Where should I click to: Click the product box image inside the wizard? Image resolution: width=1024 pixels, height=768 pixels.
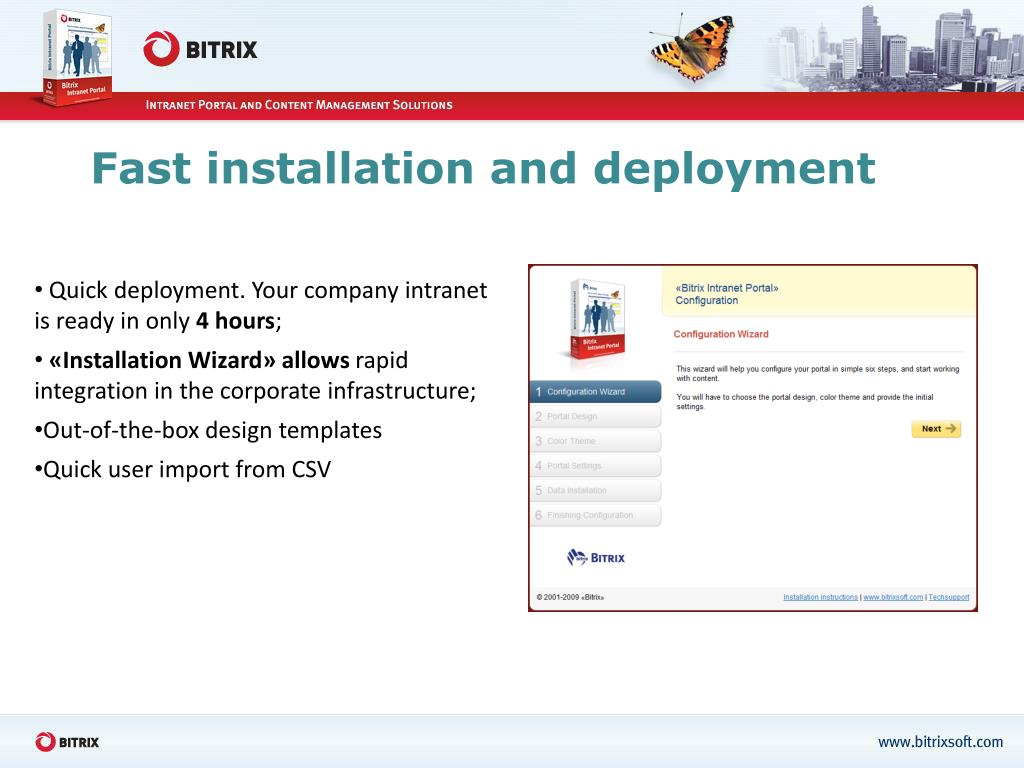[x=596, y=320]
